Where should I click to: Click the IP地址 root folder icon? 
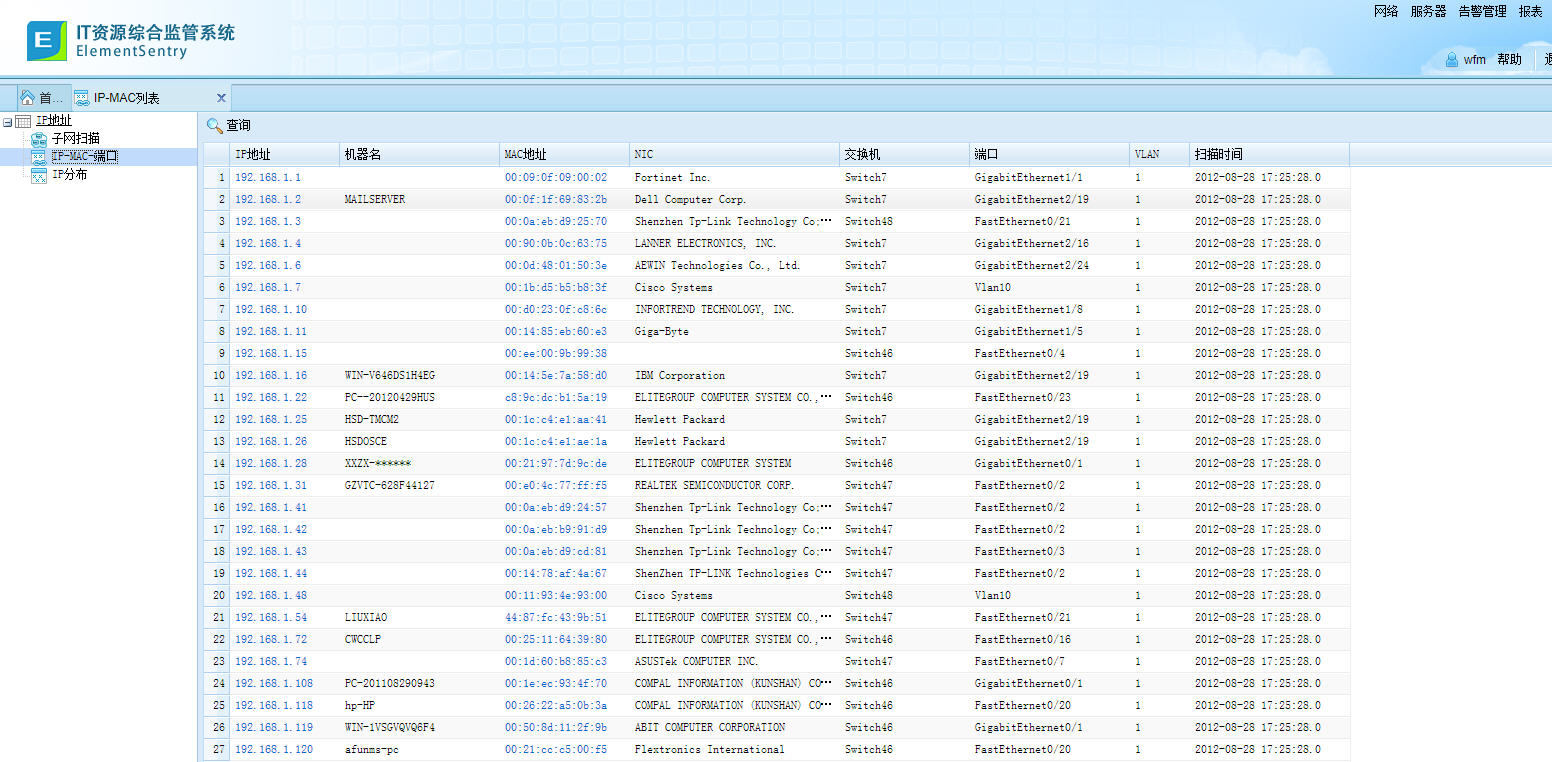(x=23, y=121)
